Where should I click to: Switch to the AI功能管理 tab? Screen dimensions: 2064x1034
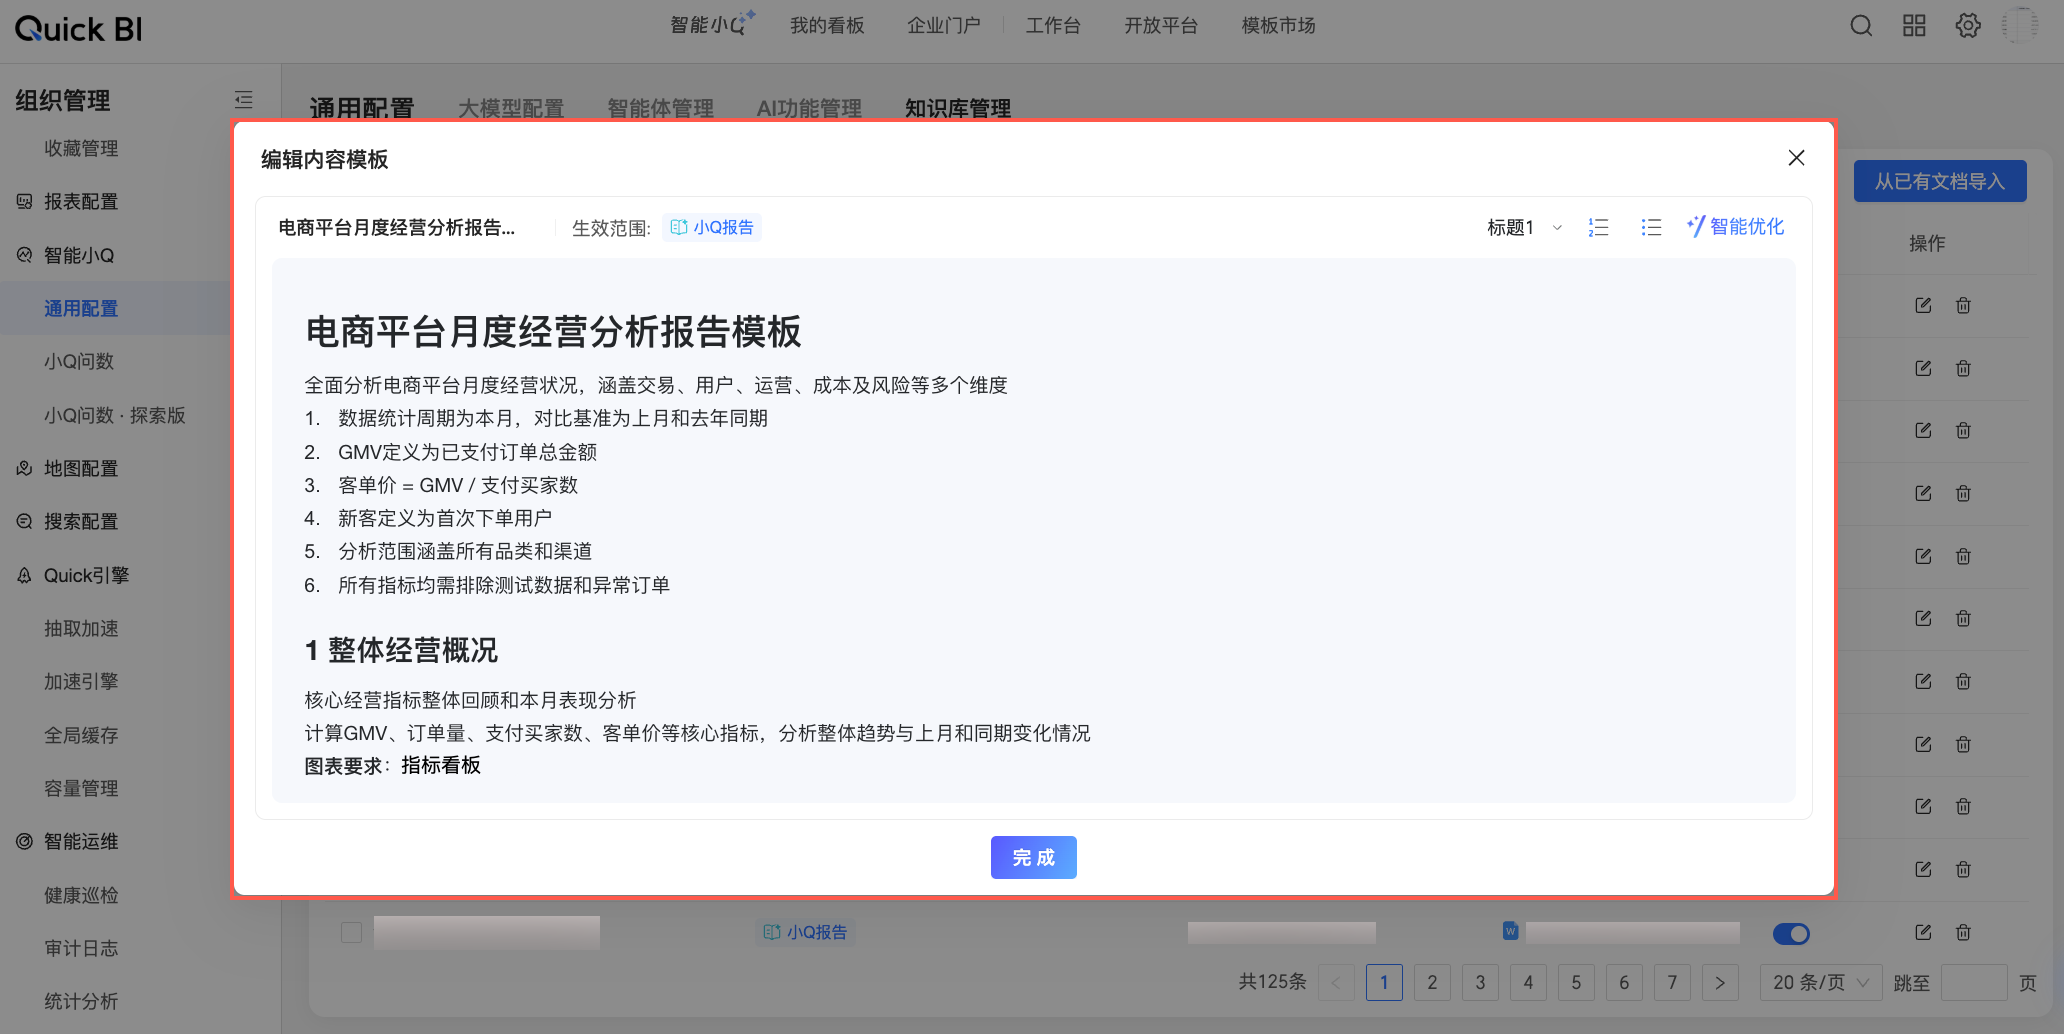click(x=809, y=108)
